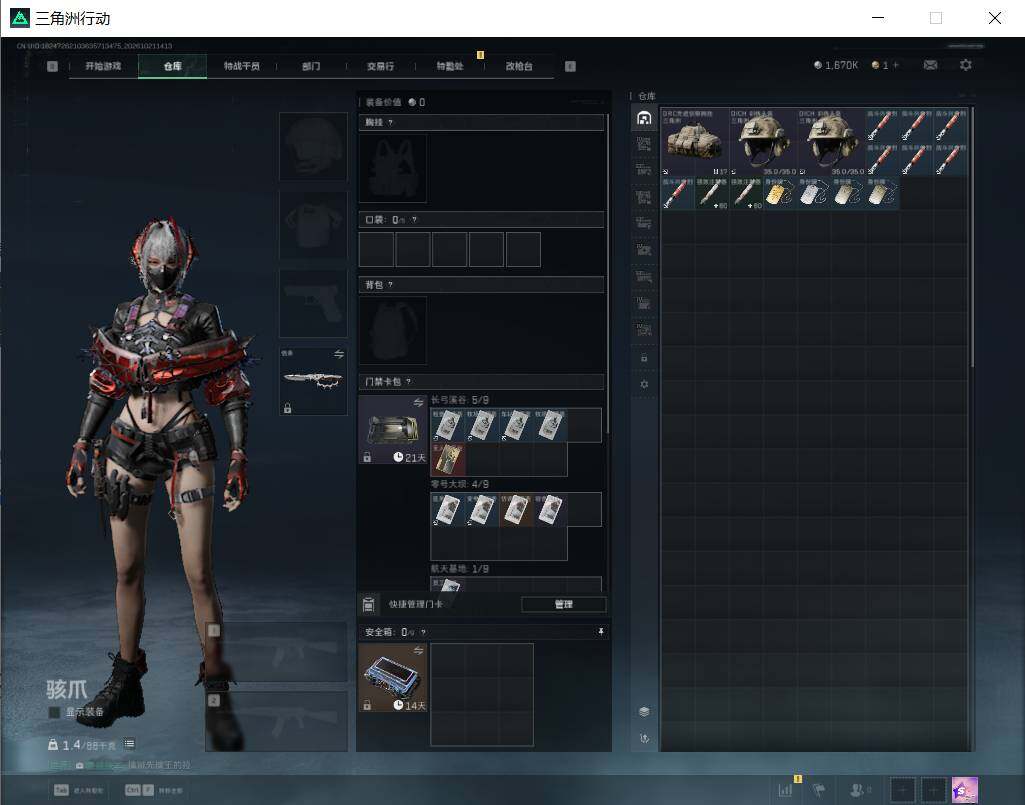Click the 管理 button for keycards
This screenshot has width=1025, height=805.
(563, 604)
